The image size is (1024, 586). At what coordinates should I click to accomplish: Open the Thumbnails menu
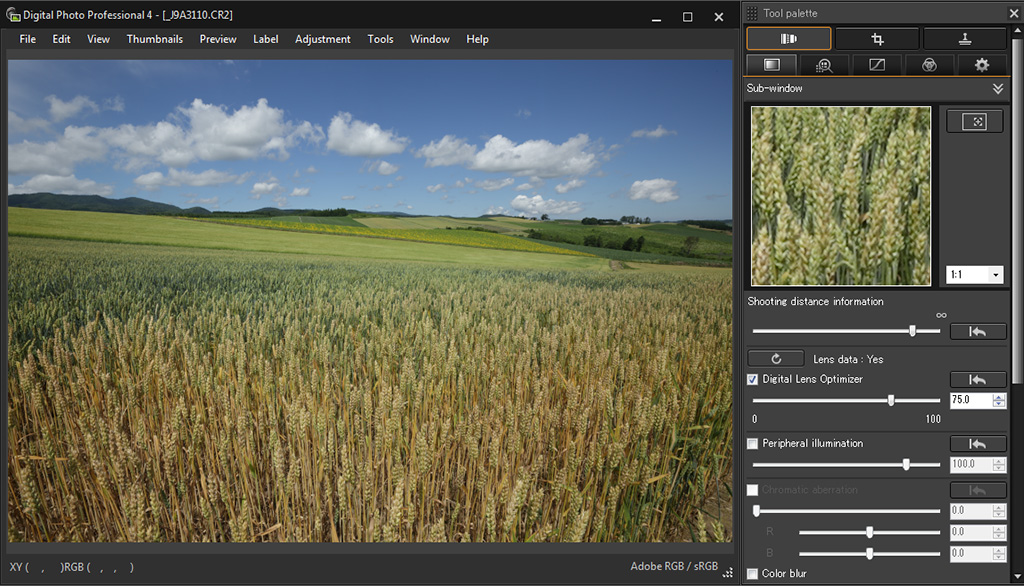click(x=154, y=39)
